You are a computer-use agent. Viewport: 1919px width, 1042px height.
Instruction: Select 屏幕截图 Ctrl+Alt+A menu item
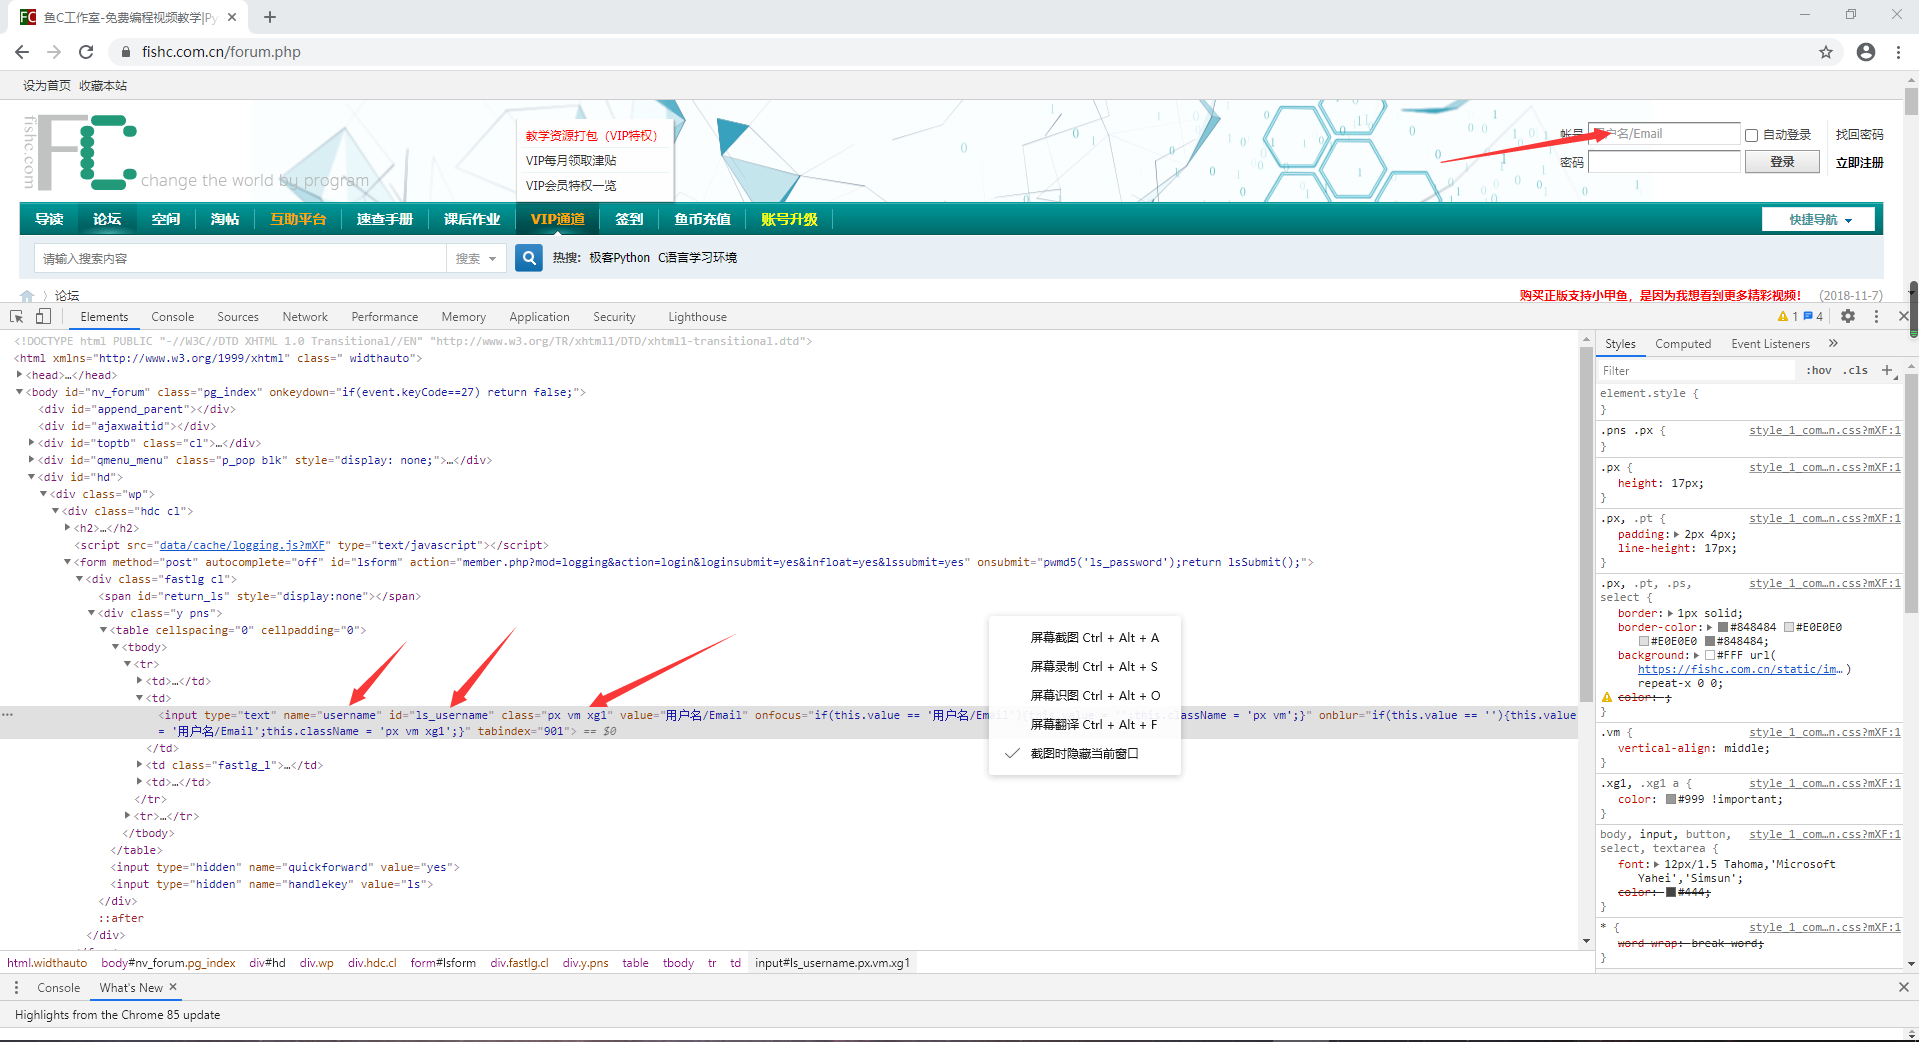tap(1084, 637)
